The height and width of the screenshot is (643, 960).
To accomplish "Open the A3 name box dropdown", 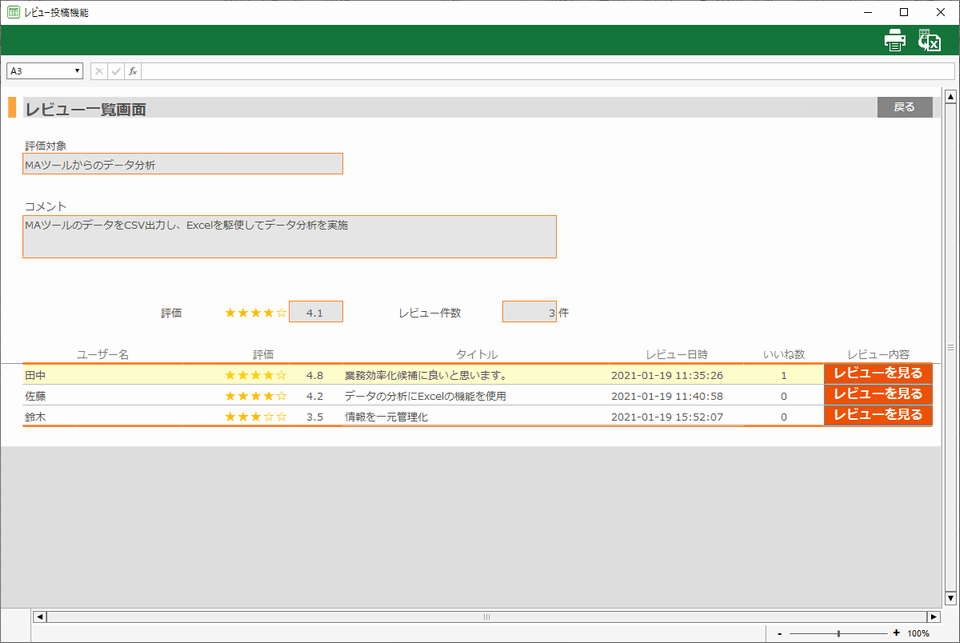I will pos(77,71).
